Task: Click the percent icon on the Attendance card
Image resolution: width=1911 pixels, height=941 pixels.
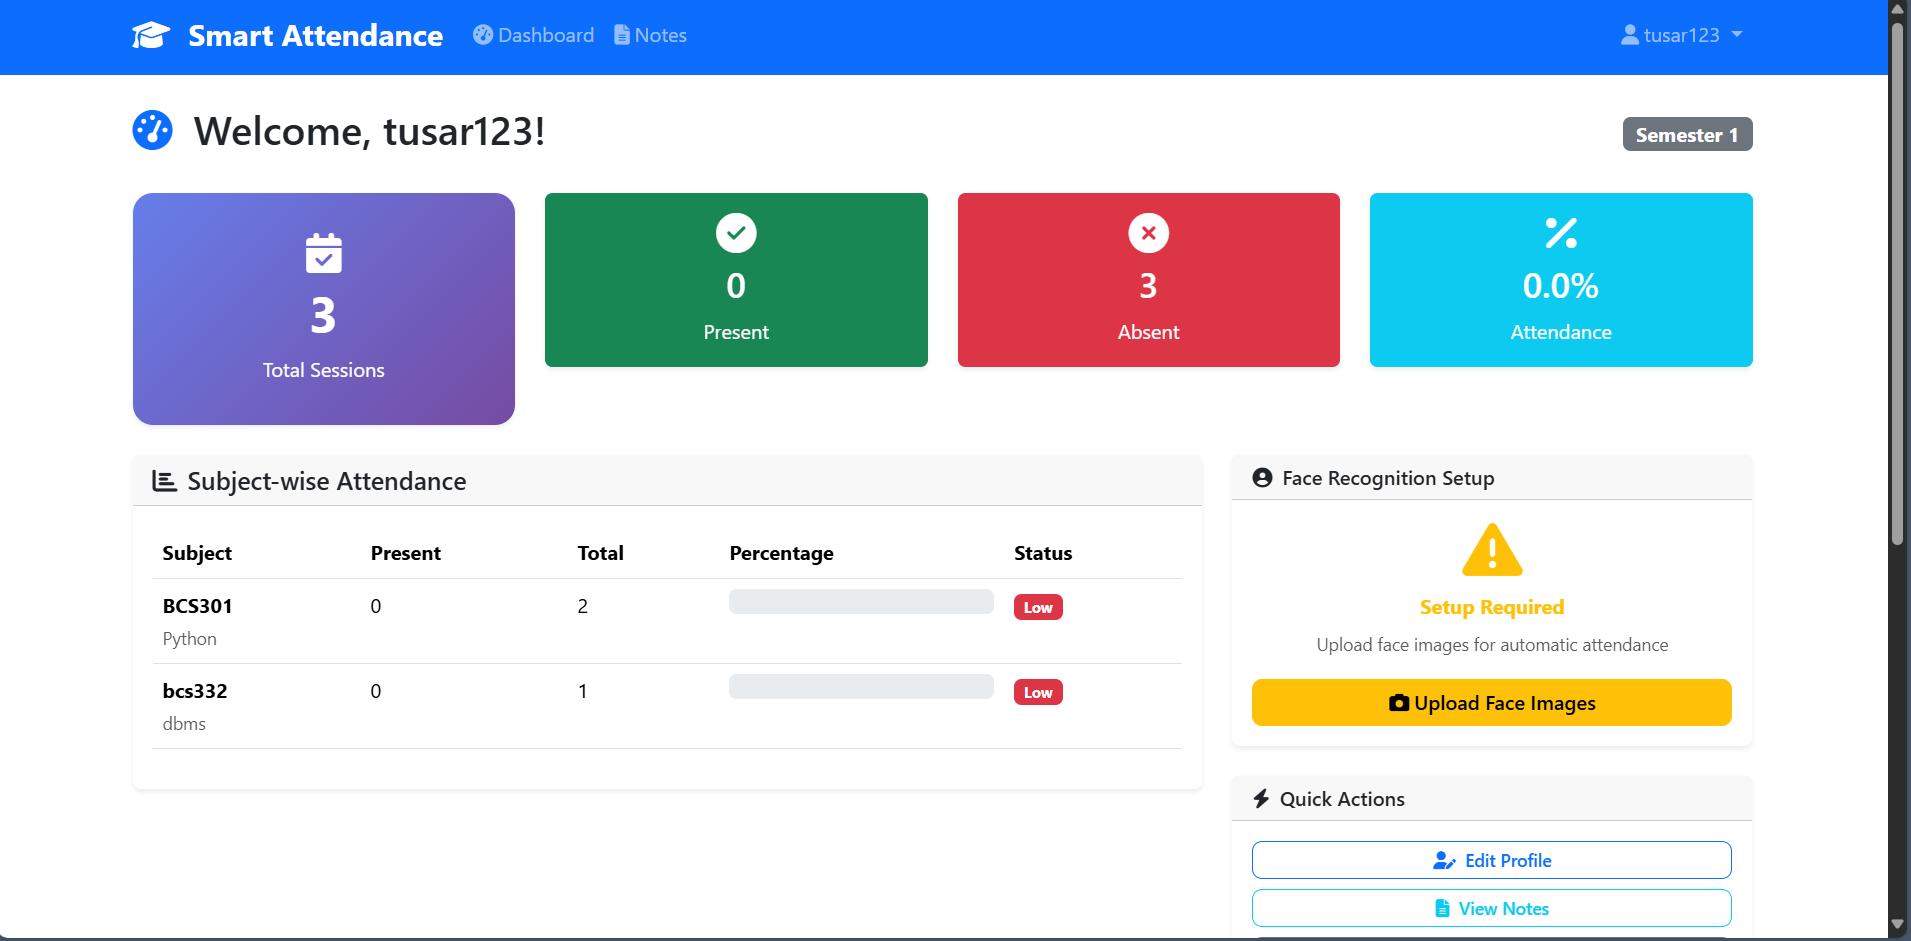Action: (1559, 232)
